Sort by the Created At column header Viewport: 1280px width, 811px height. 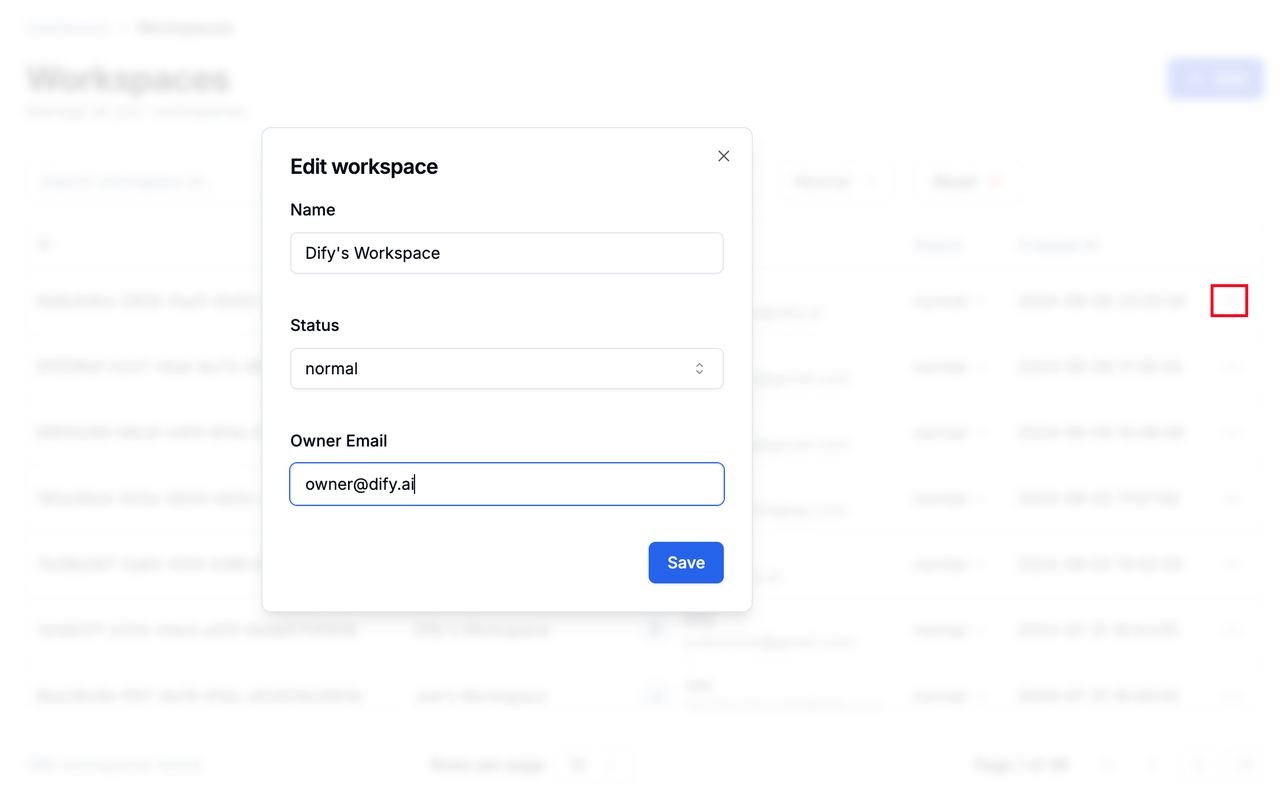tap(1058, 245)
